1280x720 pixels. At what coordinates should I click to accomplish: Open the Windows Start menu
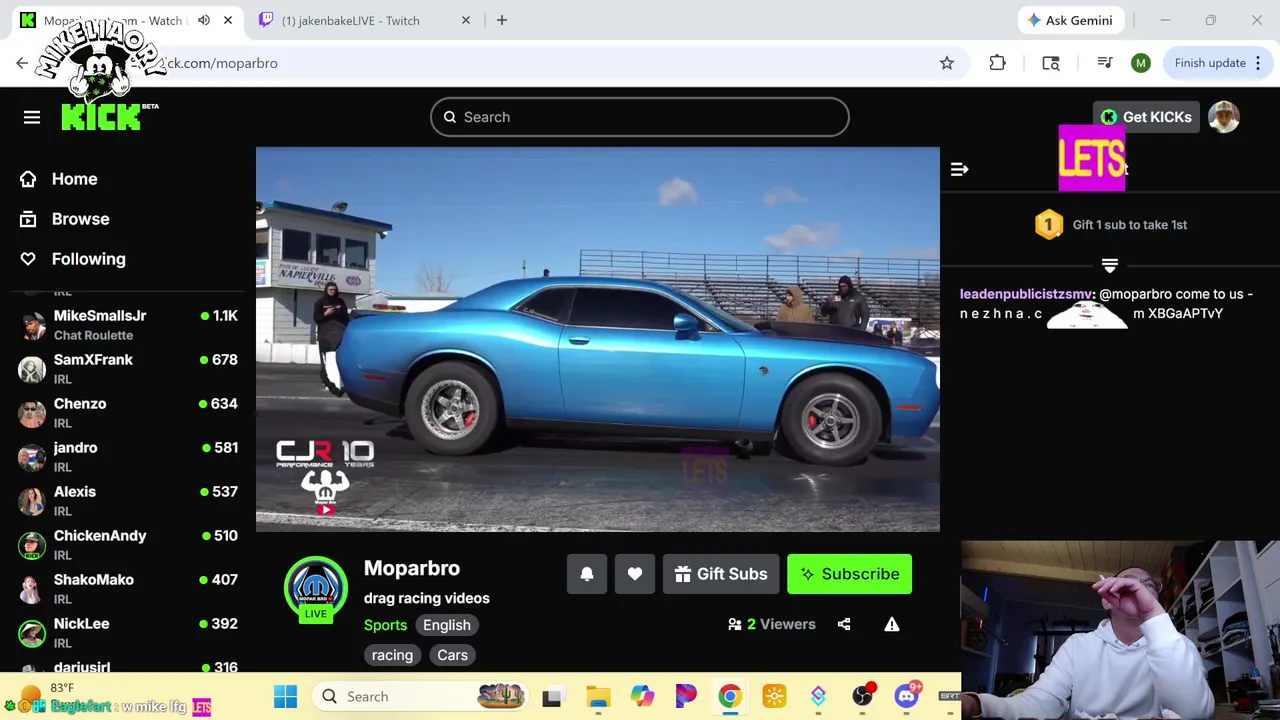coord(285,696)
